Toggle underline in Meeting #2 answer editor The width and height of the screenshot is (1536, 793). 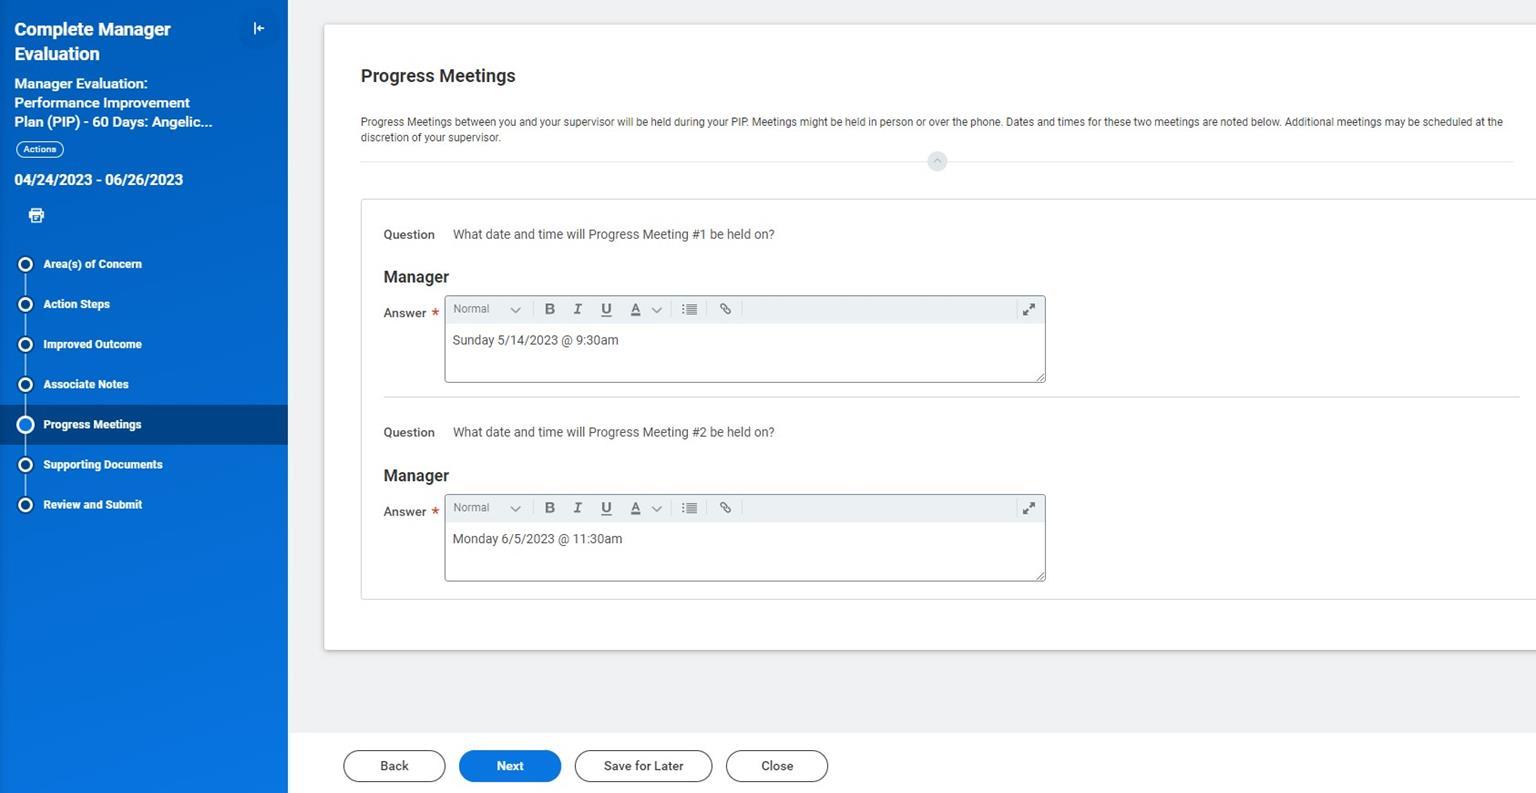(x=606, y=508)
